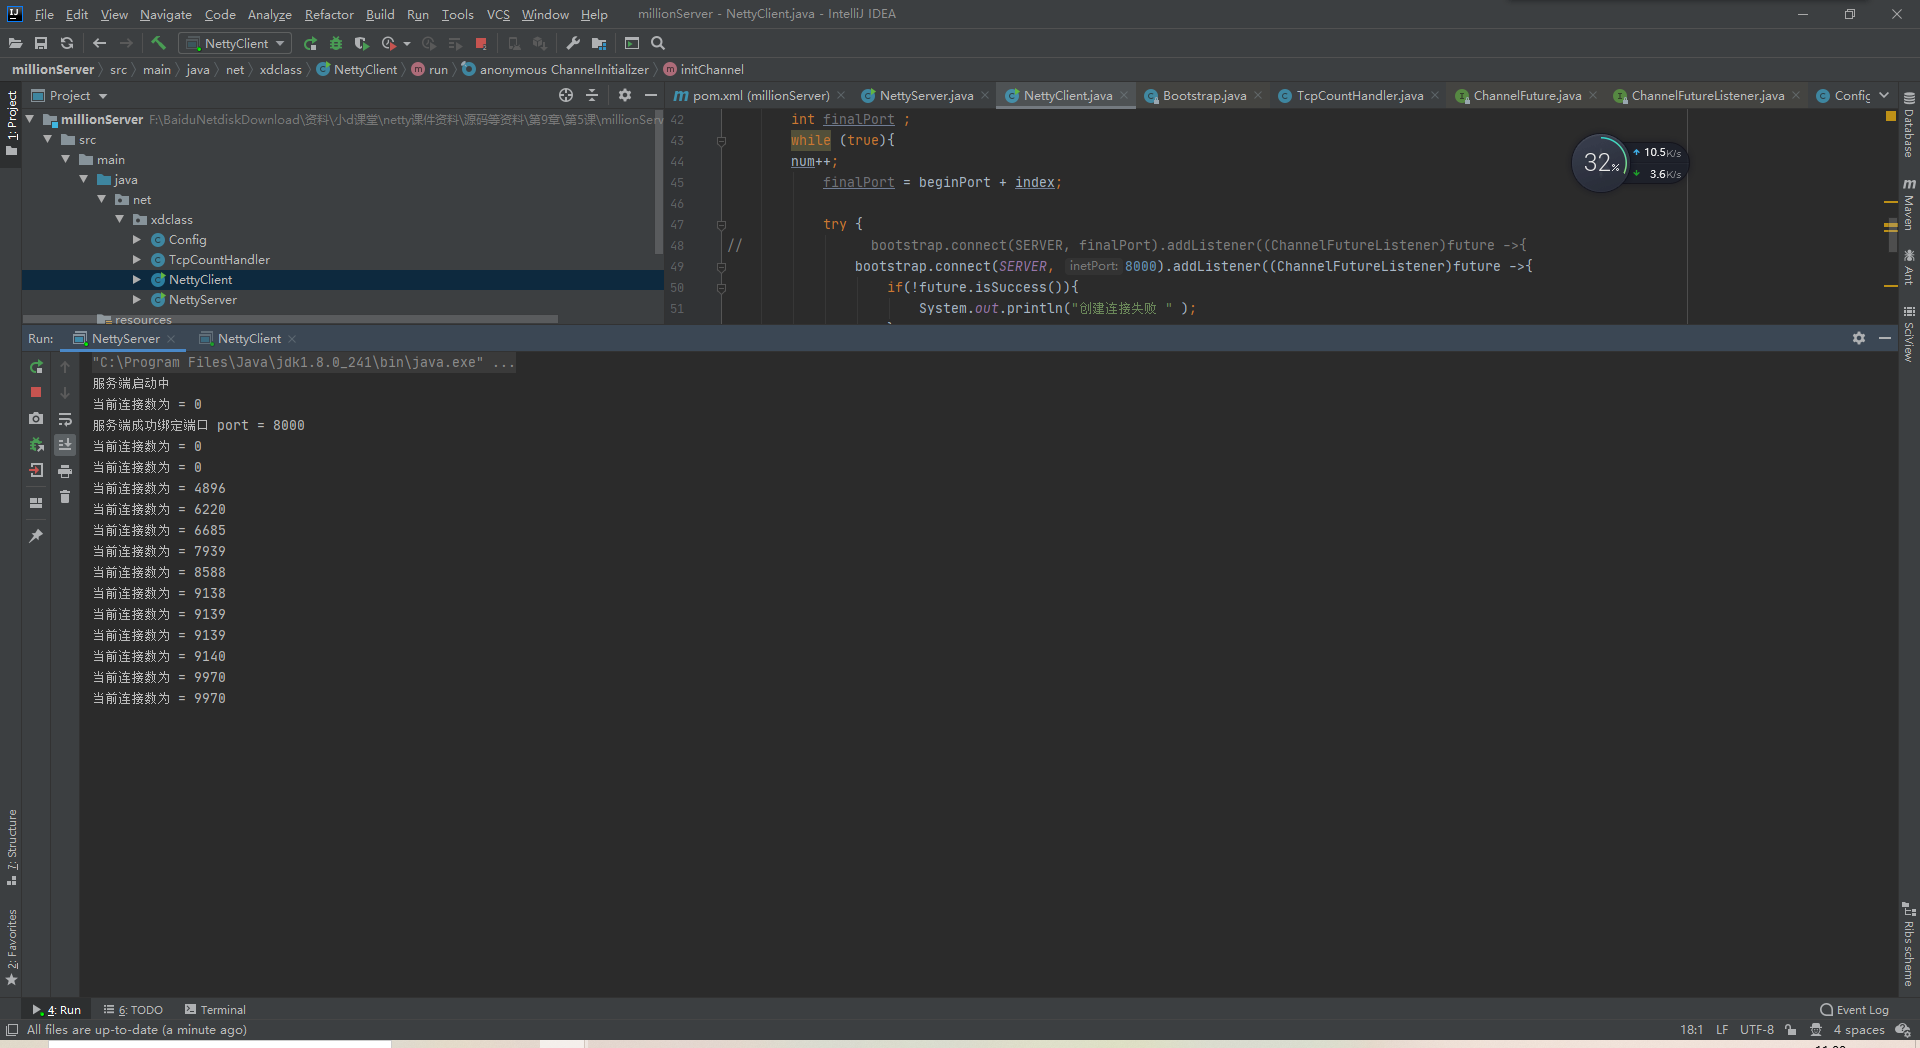
Task: Toggle soft-wrap in console output
Action: coord(65,419)
